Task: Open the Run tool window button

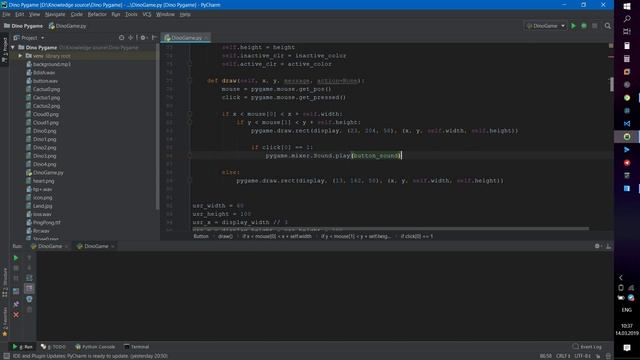Action: pos(23,347)
